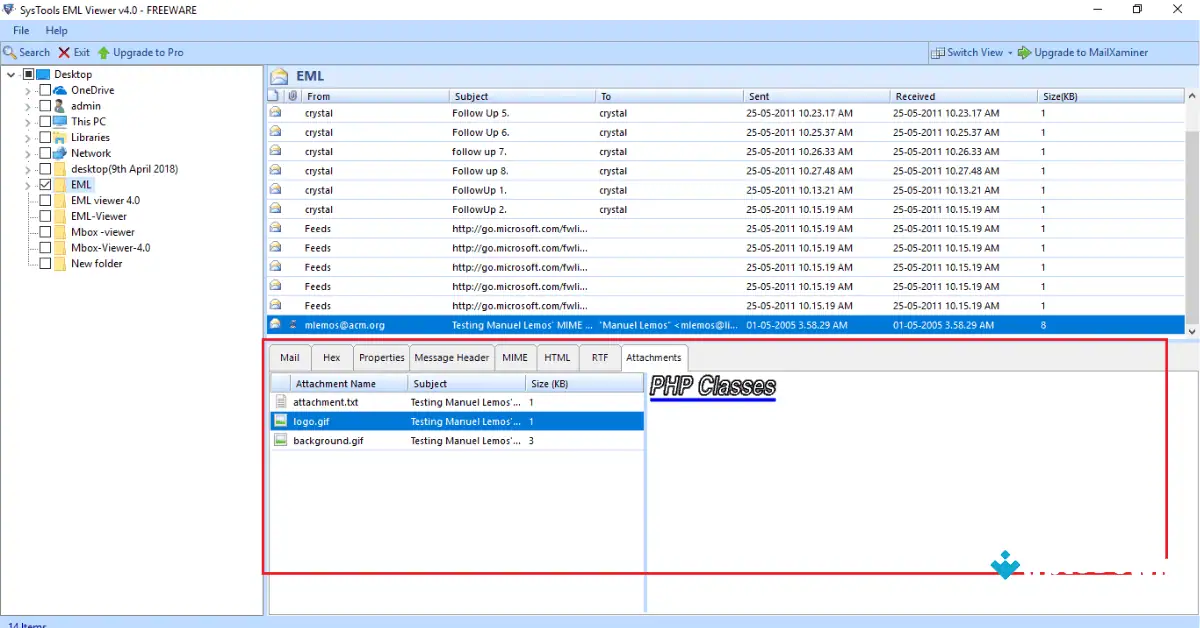Open the Switch View dropdown arrow

coord(1010,52)
